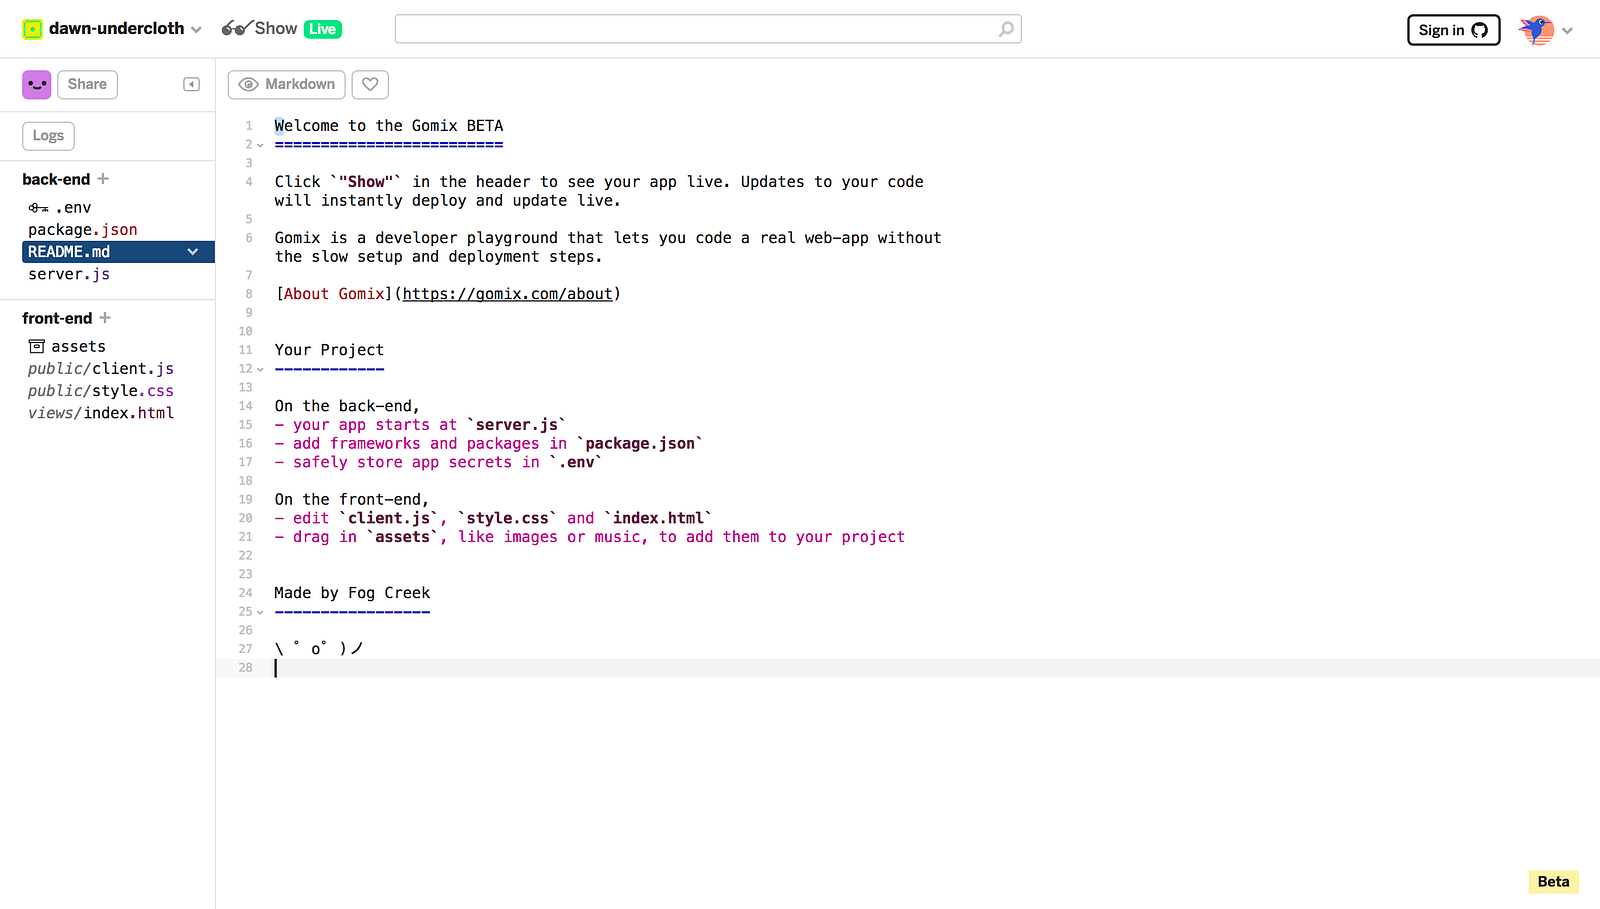Click the 'Your Project' heading text
Screen dimensions: 1600x909
[329, 350]
